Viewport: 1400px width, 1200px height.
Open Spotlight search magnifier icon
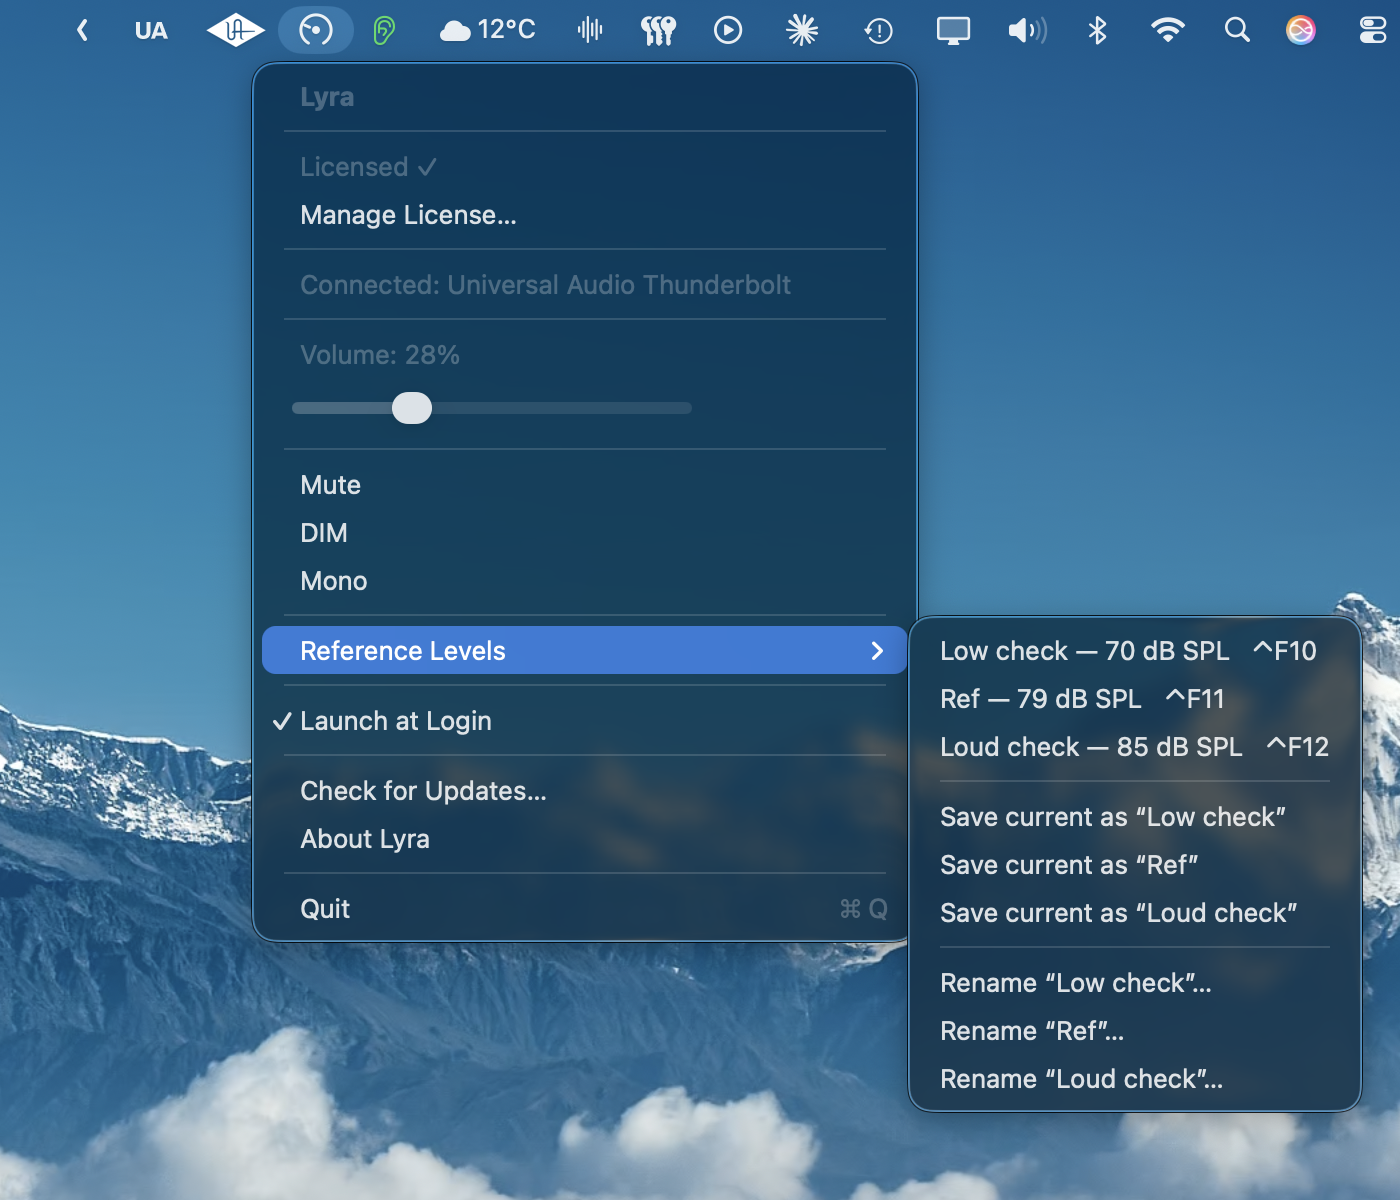click(1237, 31)
